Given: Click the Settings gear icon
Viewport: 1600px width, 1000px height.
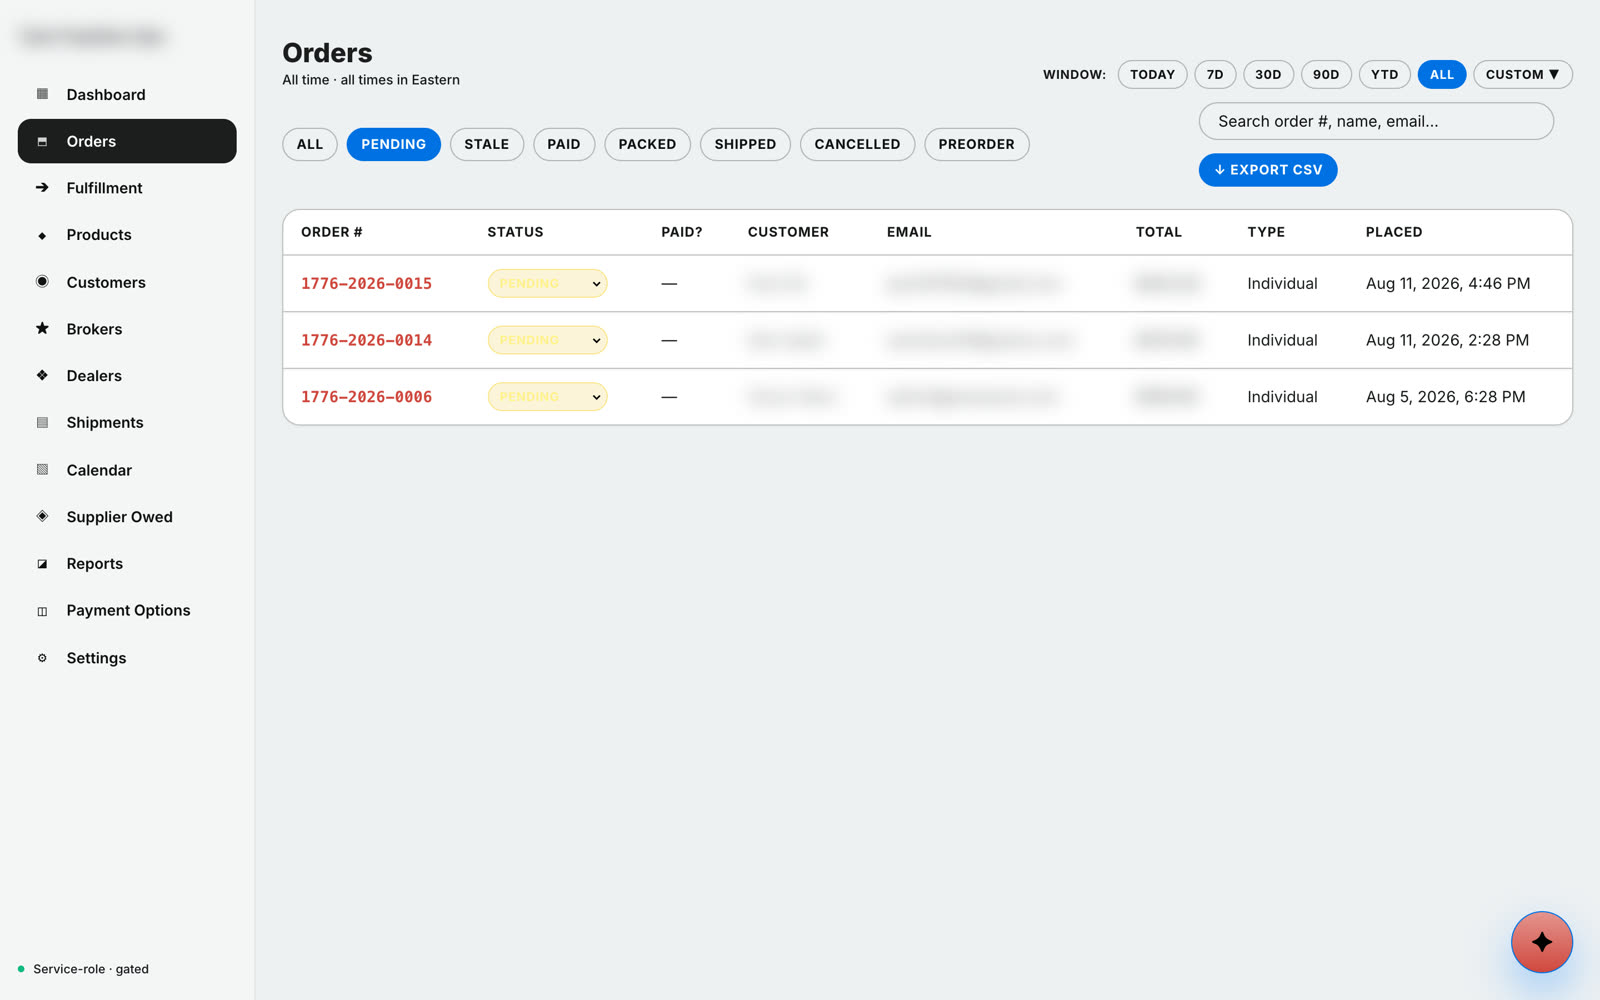Looking at the screenshot, I should [42, 658].
